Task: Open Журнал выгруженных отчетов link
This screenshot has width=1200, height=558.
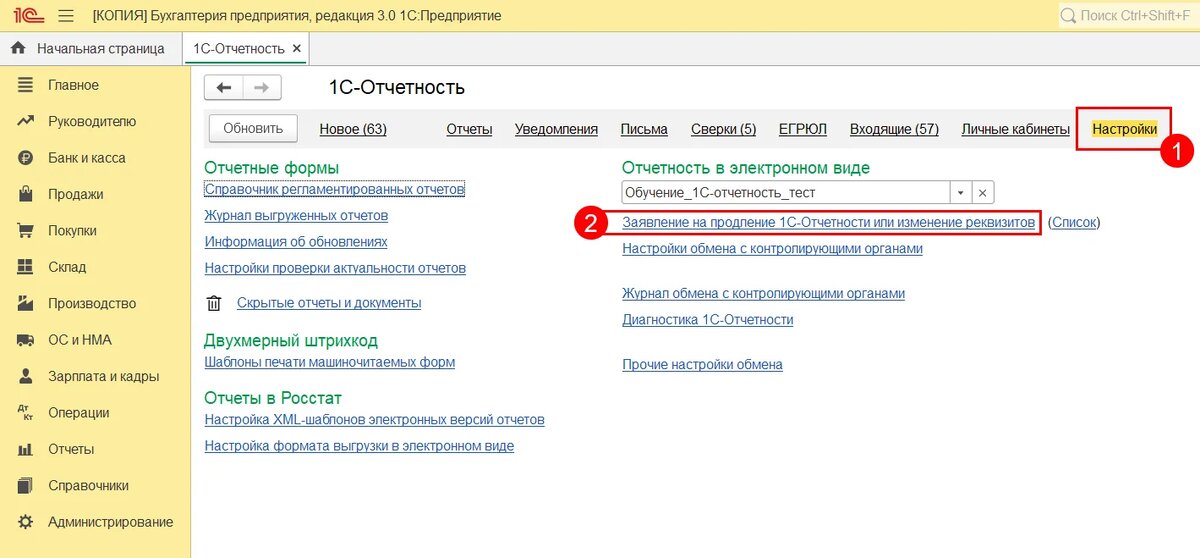Action: pos(296,215)
